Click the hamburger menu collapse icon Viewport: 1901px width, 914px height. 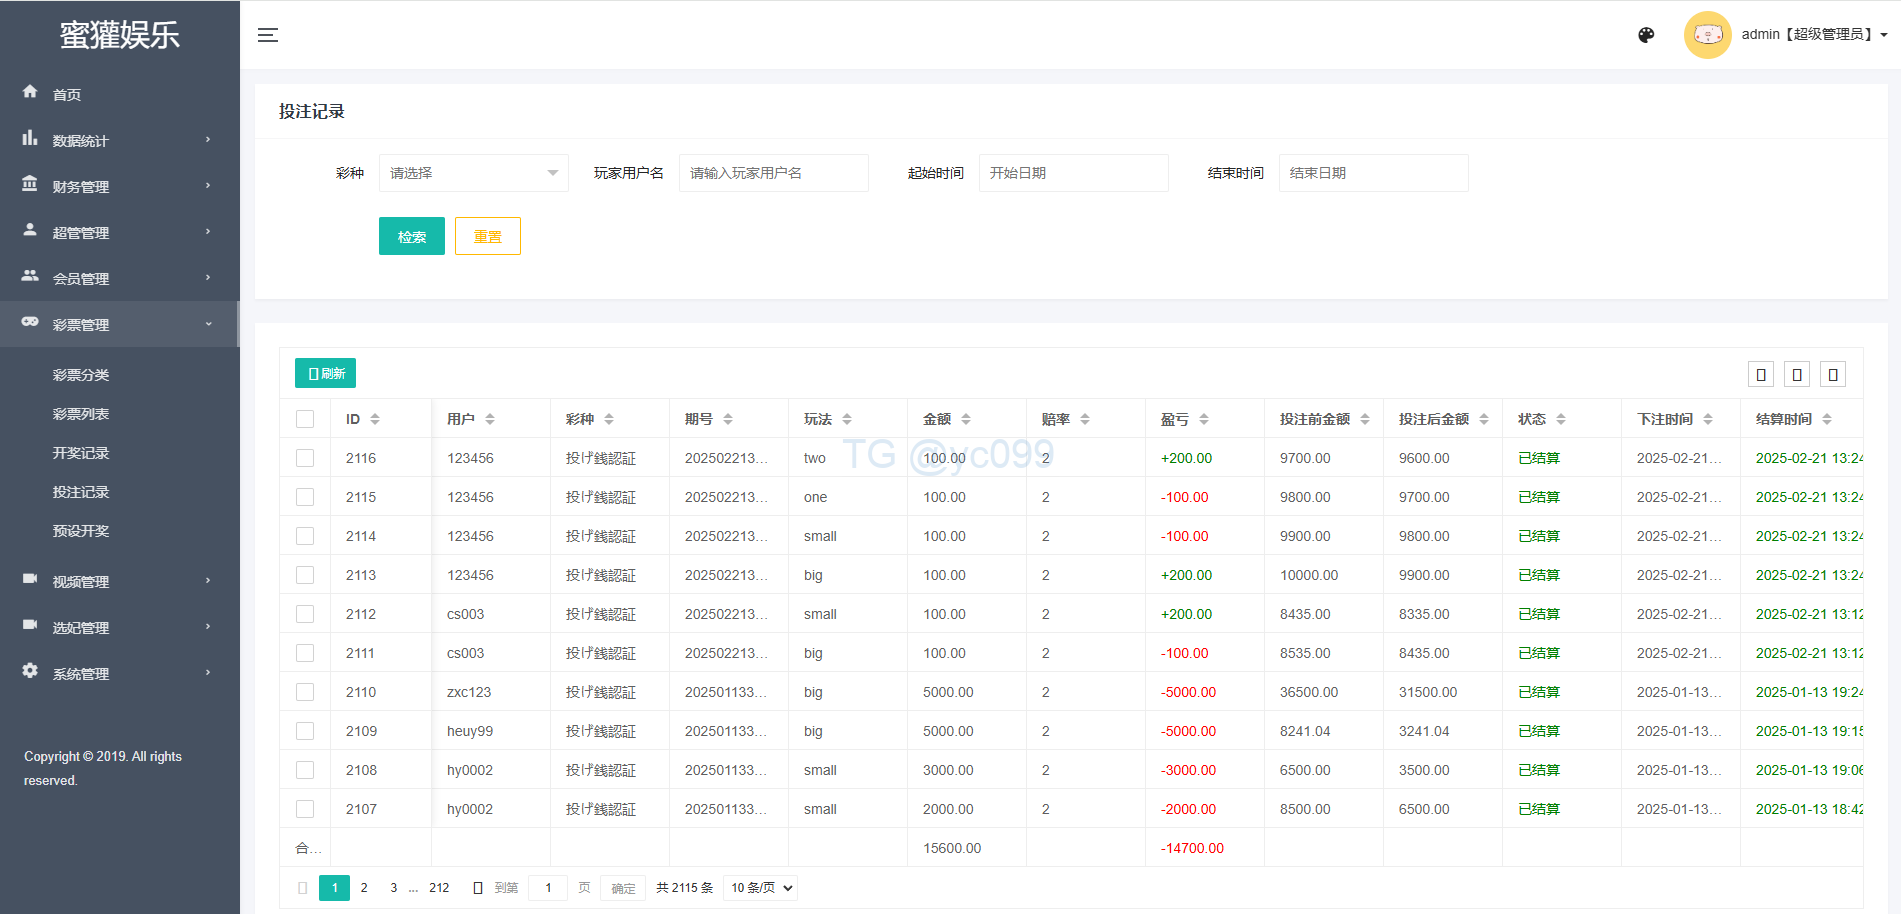[x=267, y=35]
